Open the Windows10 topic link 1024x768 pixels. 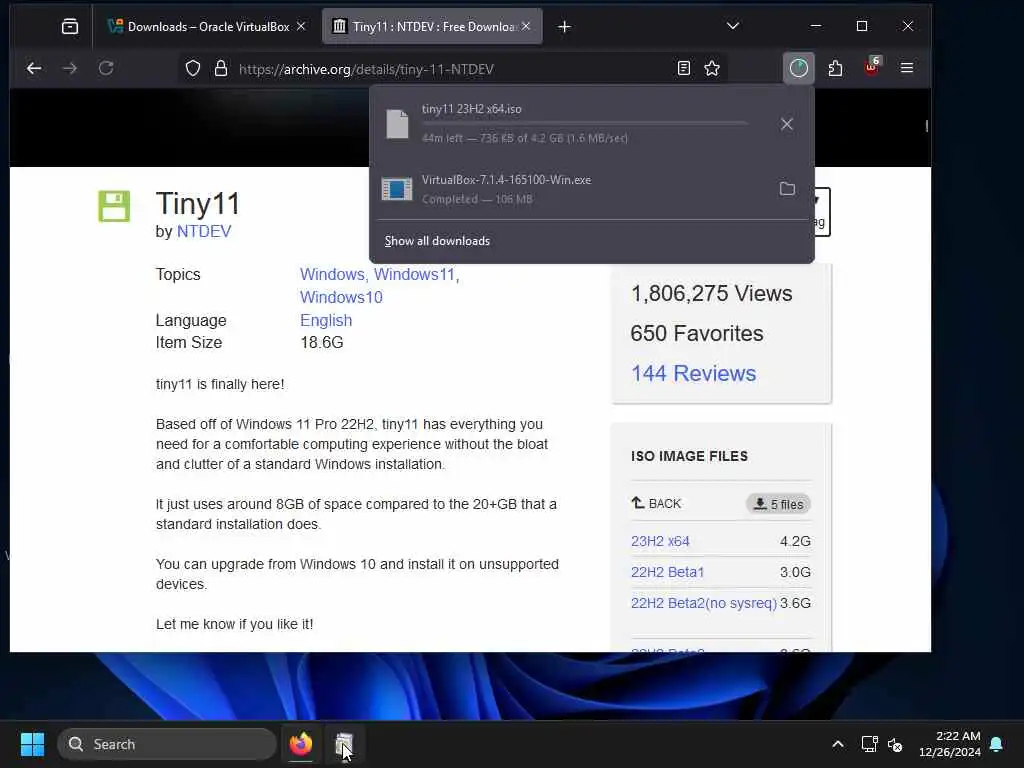341,297
